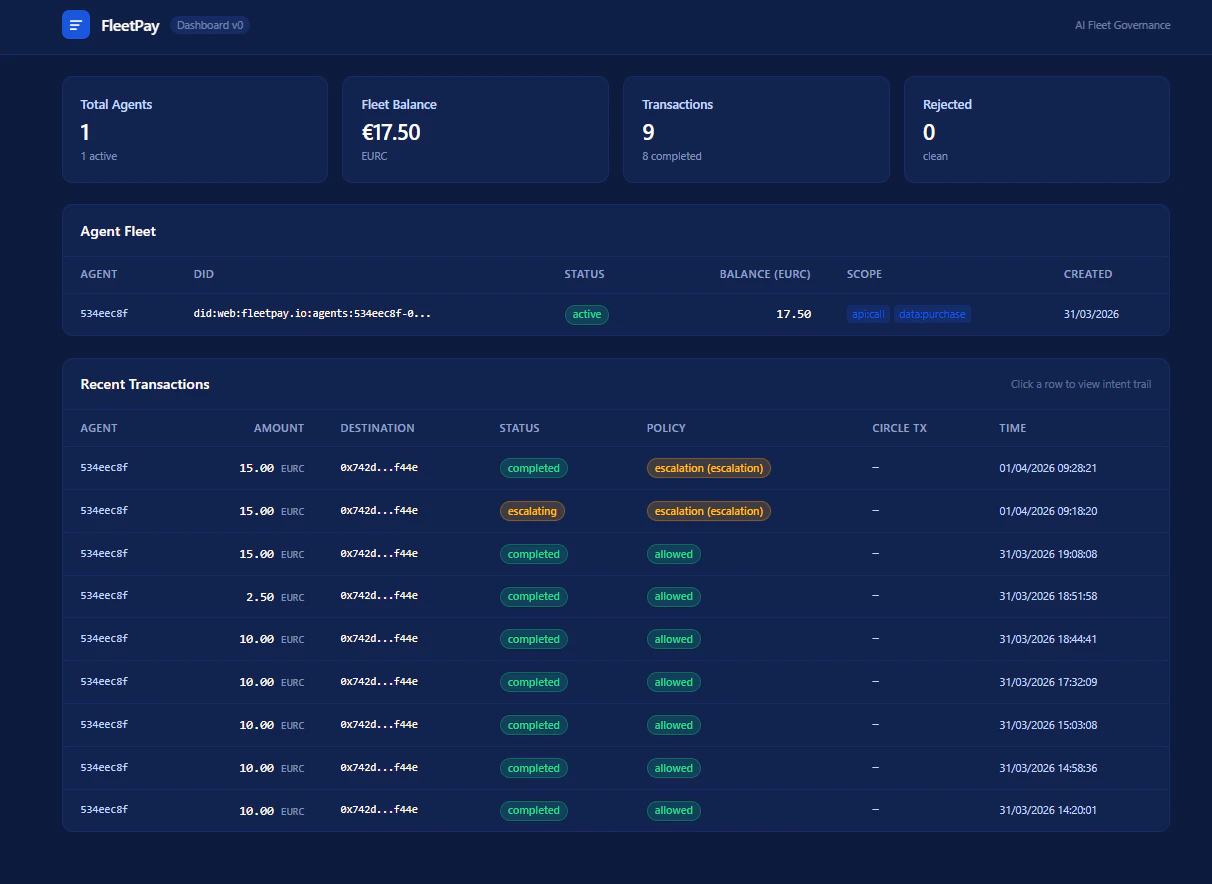Screen dimensions: 1212x884
Task: Open the AI Fleet Governance link
Action: (x=1122, y=25)
